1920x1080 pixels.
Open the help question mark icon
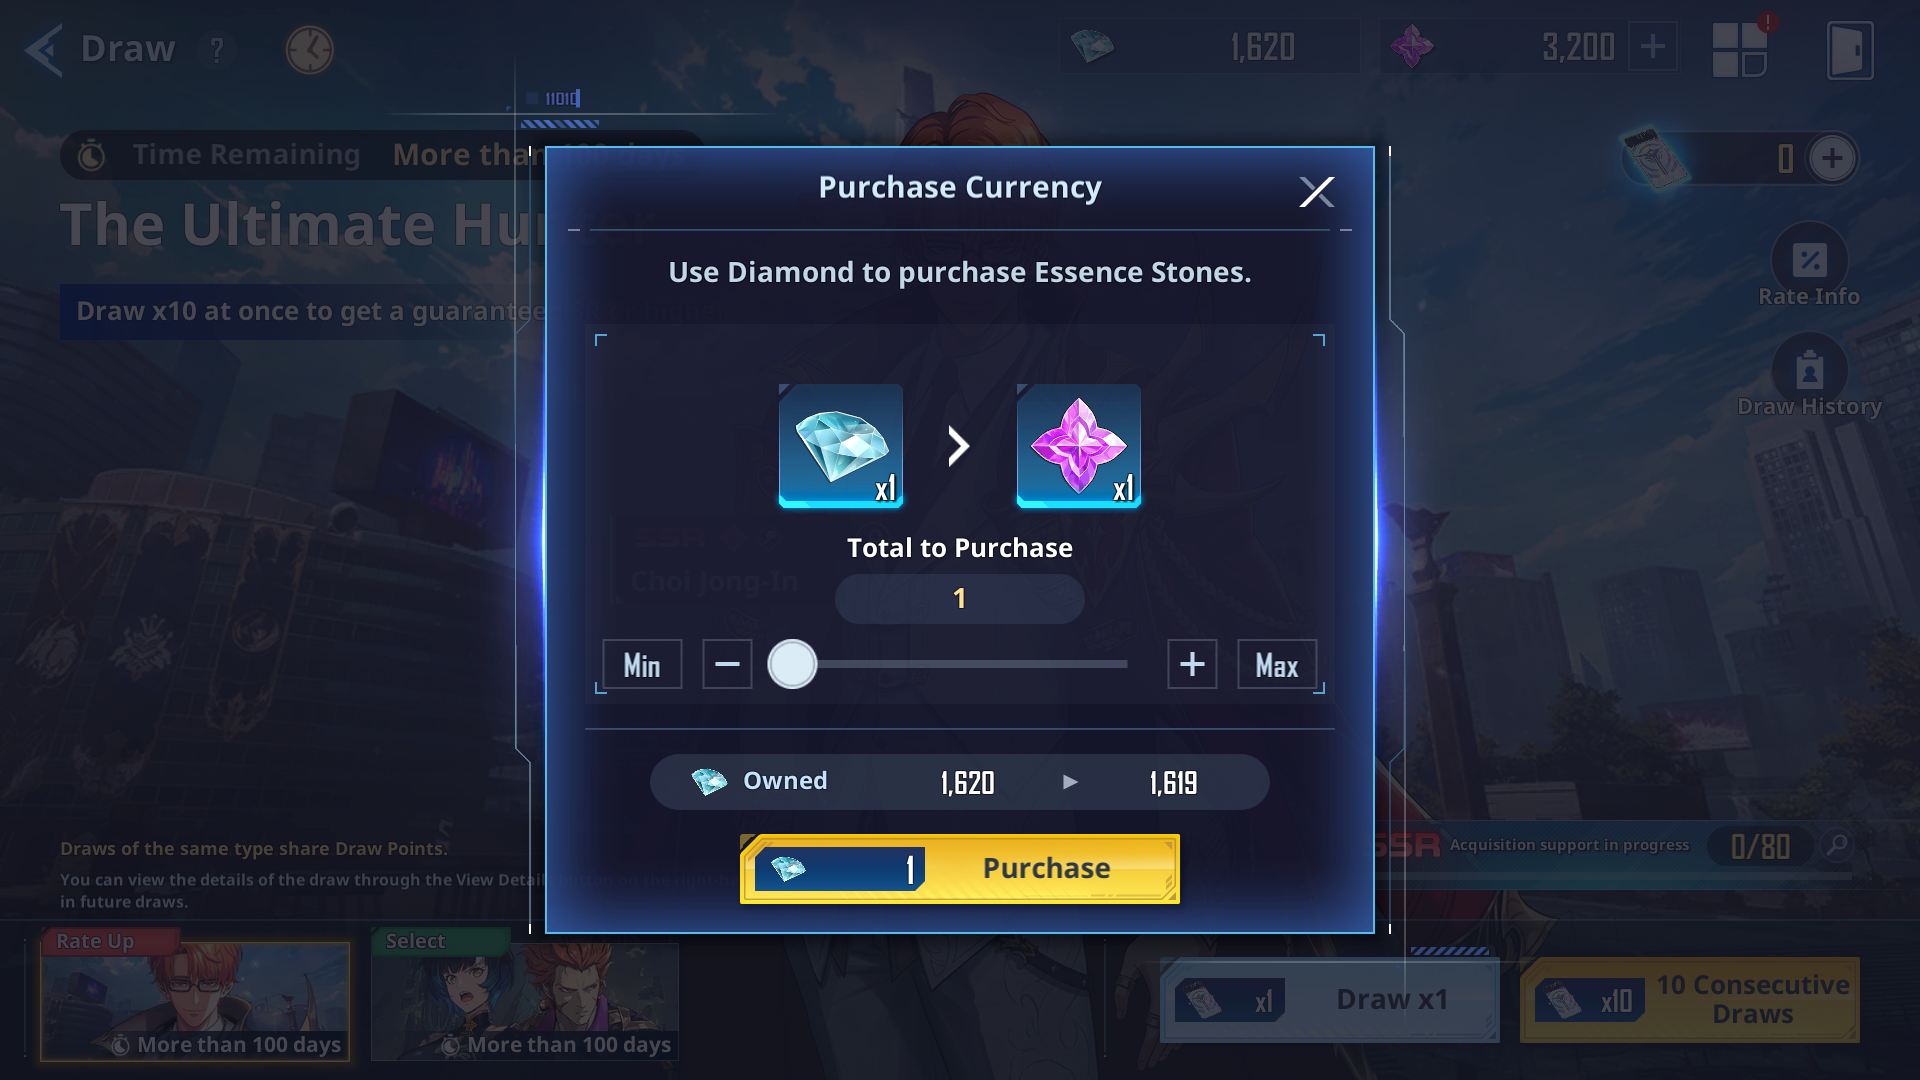pyautogui.click(x=217, y=49)
